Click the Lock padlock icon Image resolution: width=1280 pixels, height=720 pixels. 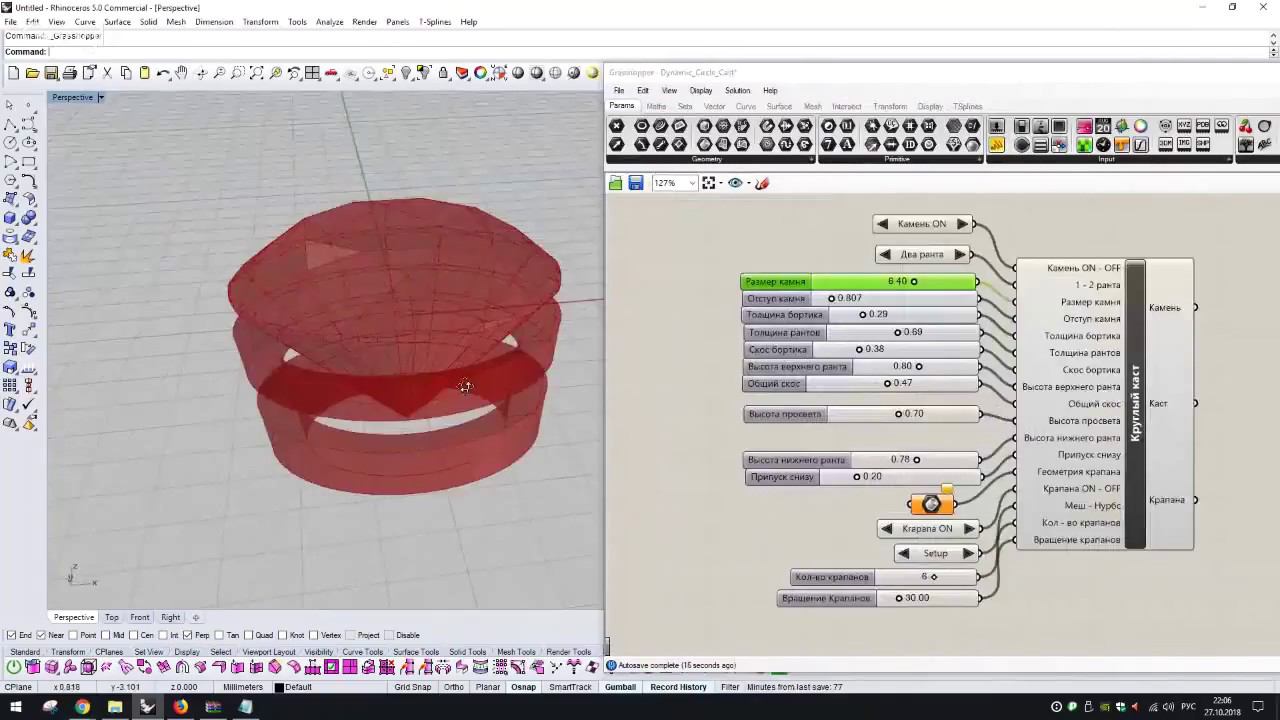(443, 73)
